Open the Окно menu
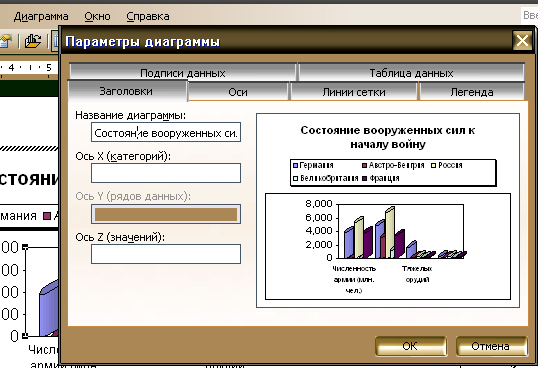The image size is (538, 368). click(97, 16)
